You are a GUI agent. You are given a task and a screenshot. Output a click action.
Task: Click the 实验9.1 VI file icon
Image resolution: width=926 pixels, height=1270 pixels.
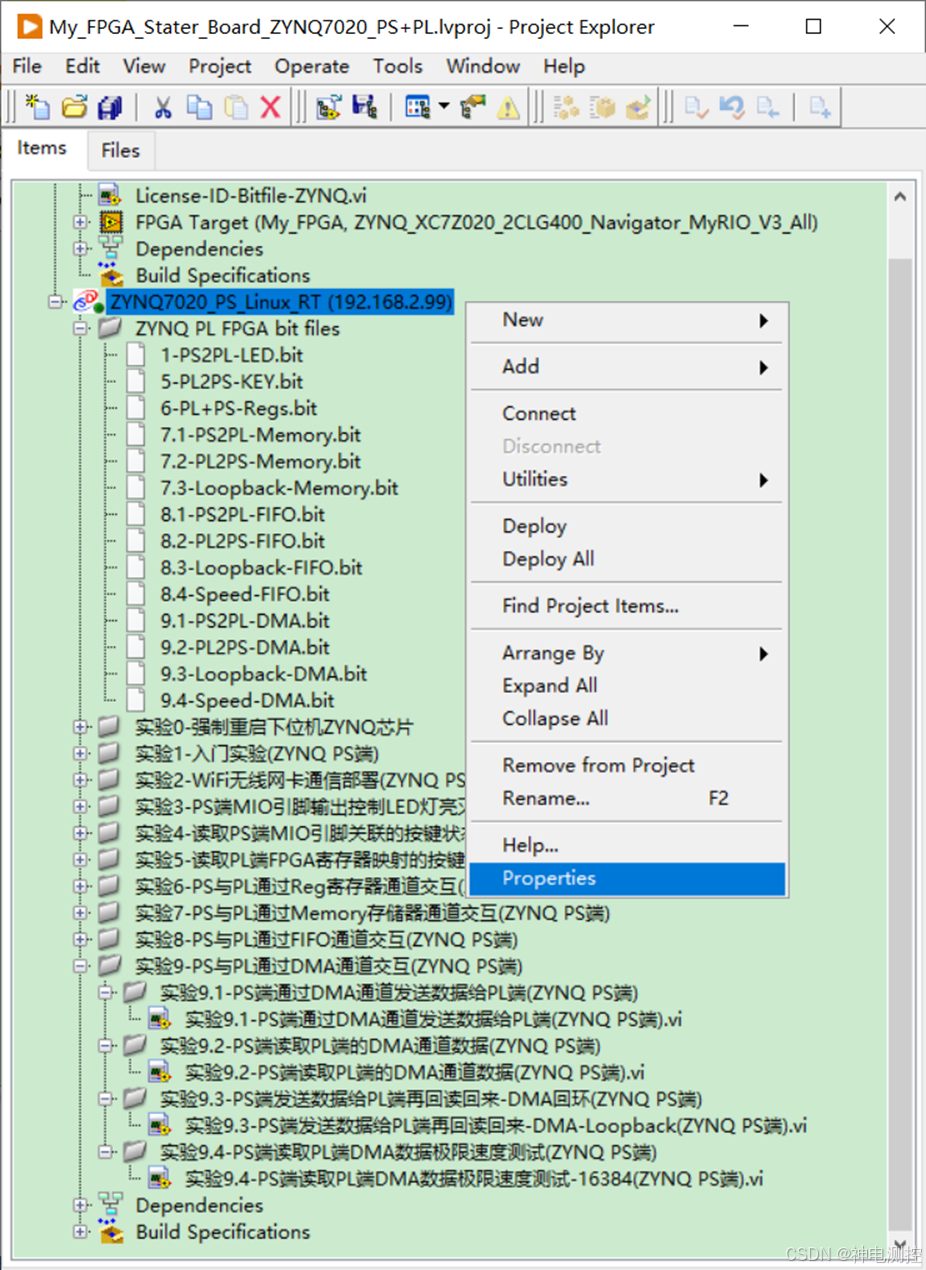[x=160, y=1019]
